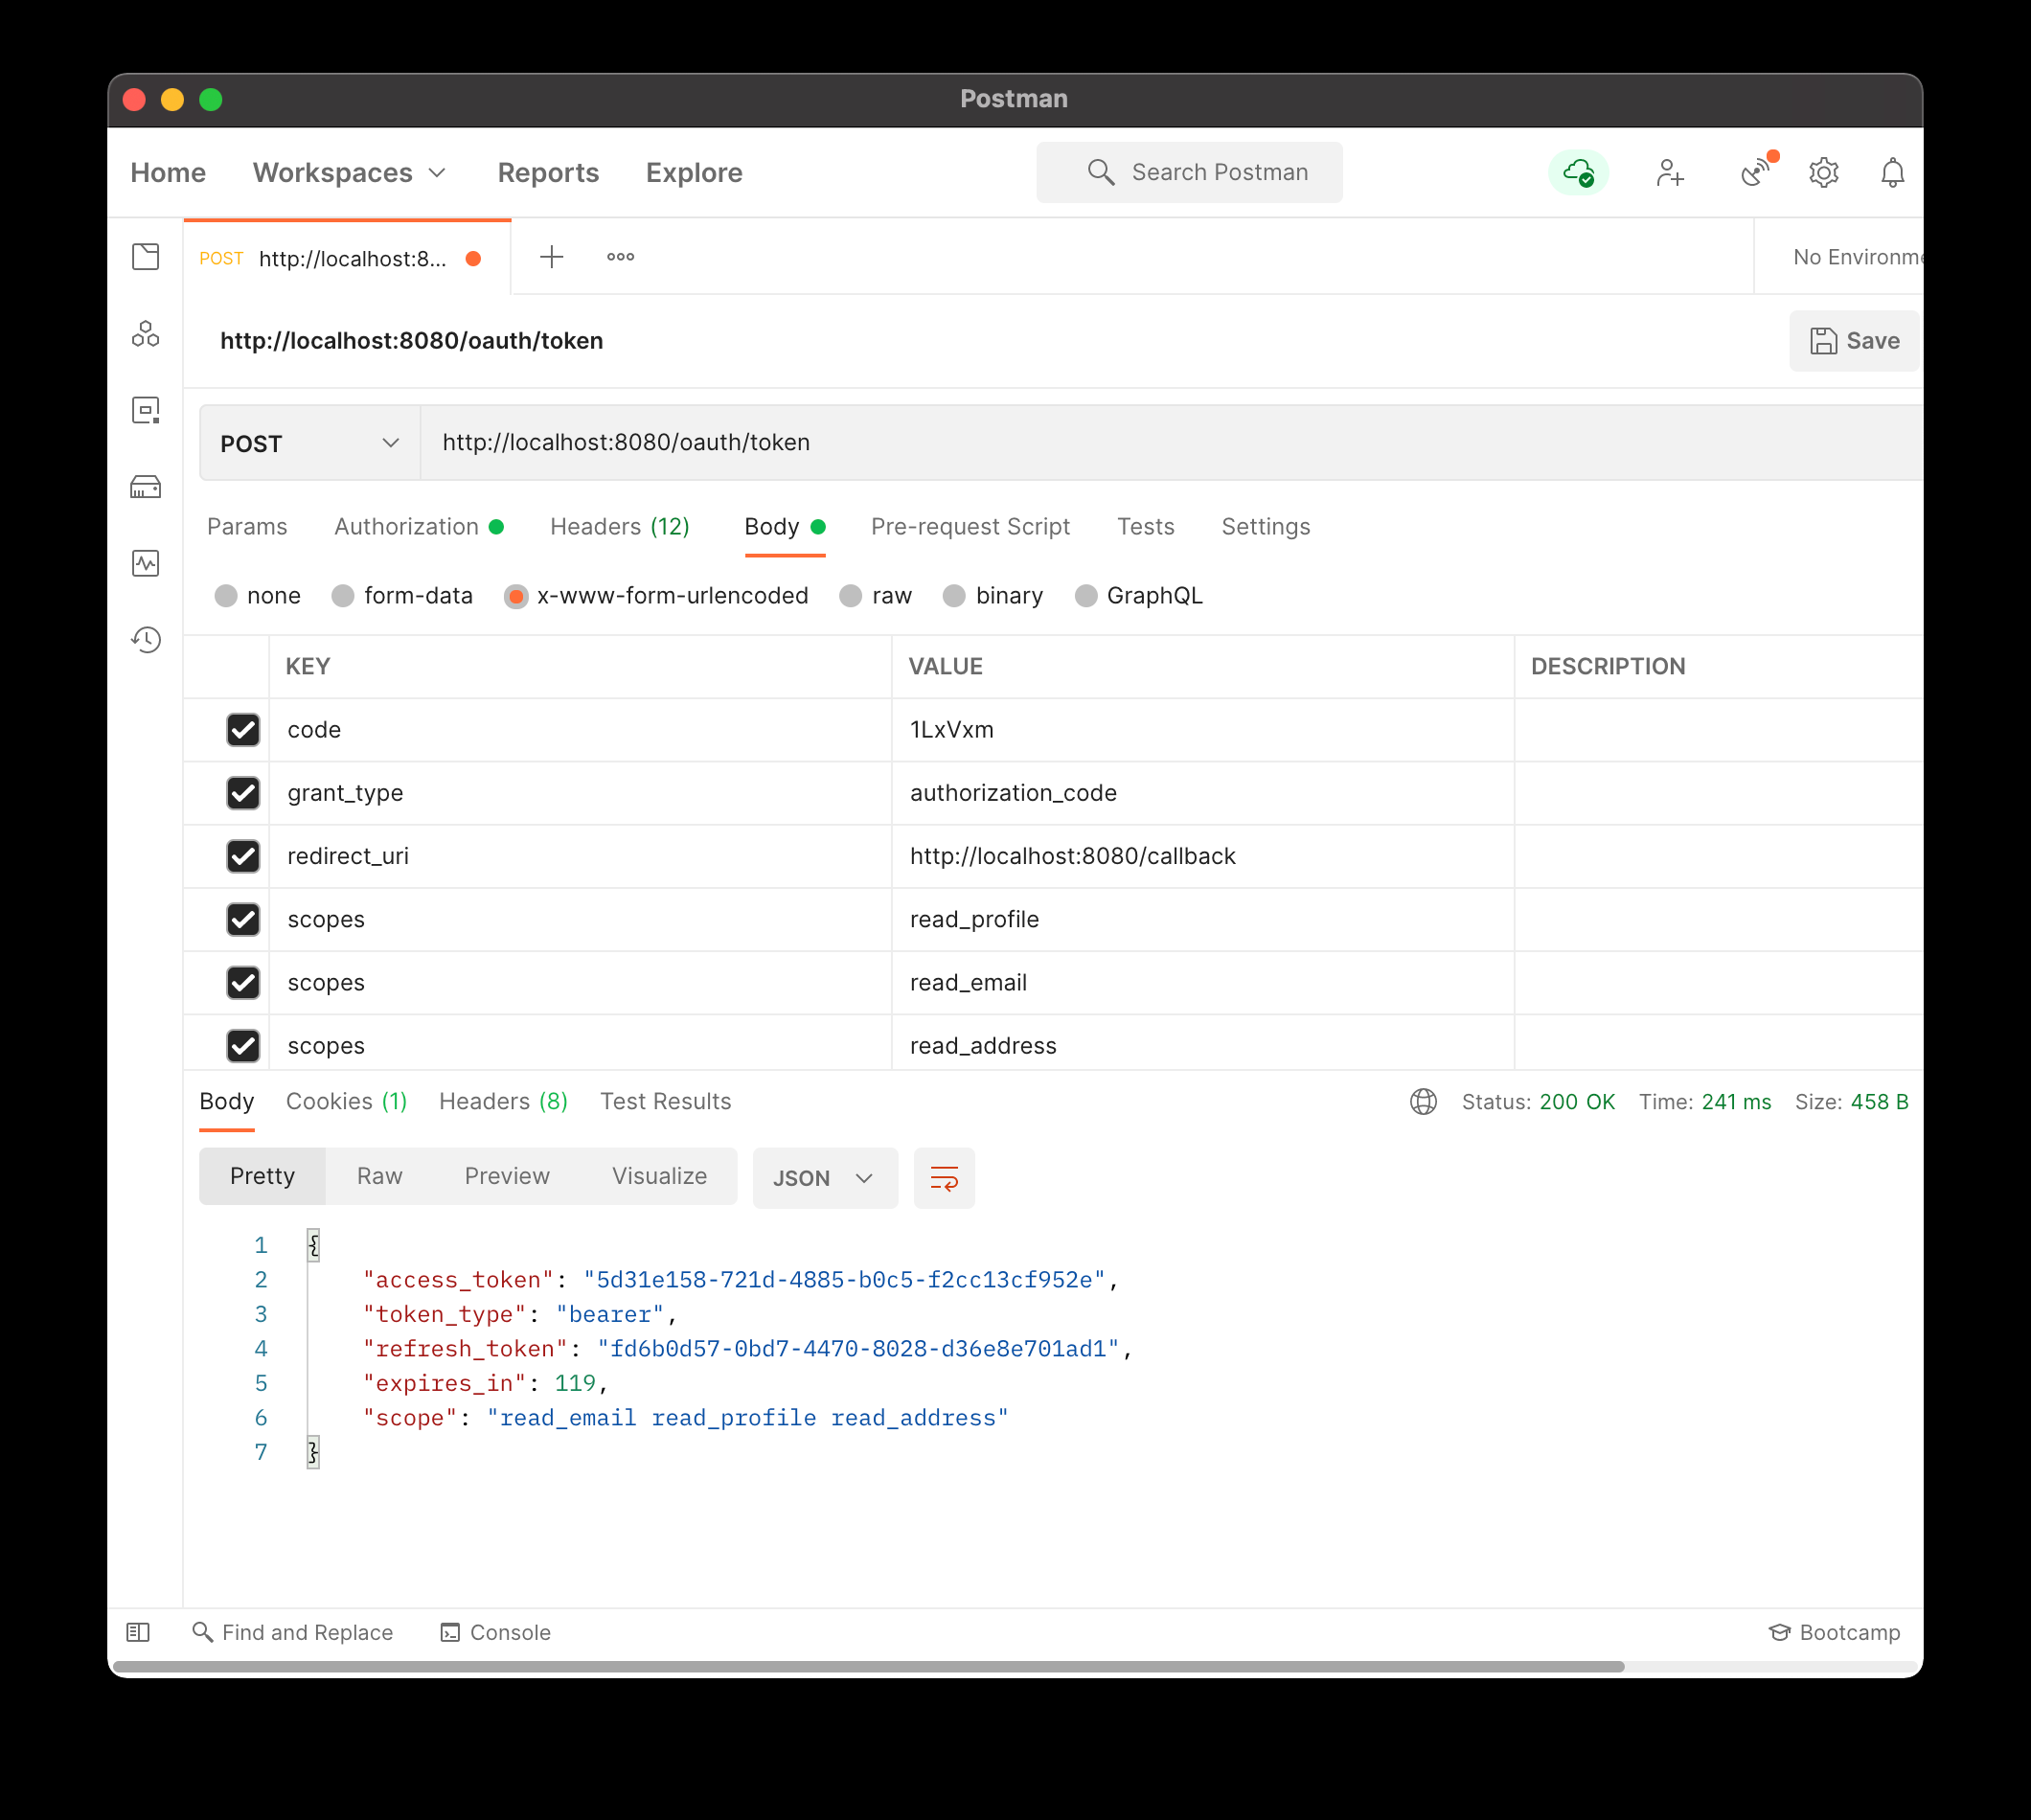Click the Search Postman field
This screenshot has width=2031, height=1820.
[x=1189, y=173]
